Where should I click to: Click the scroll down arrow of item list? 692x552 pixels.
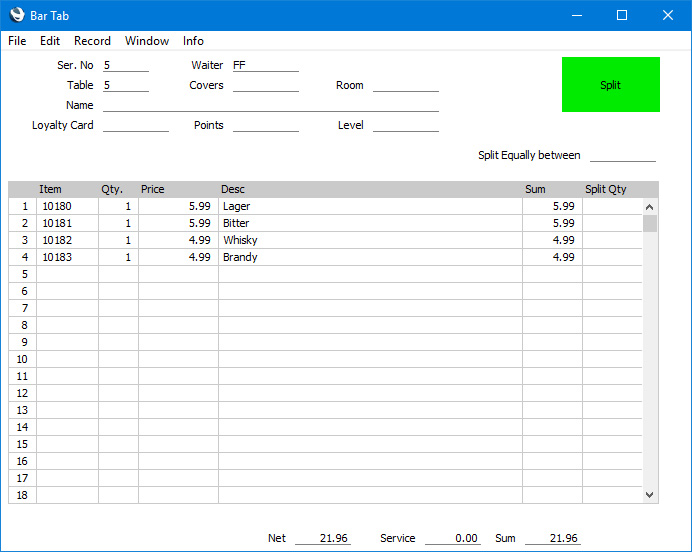tap(649, 495)
